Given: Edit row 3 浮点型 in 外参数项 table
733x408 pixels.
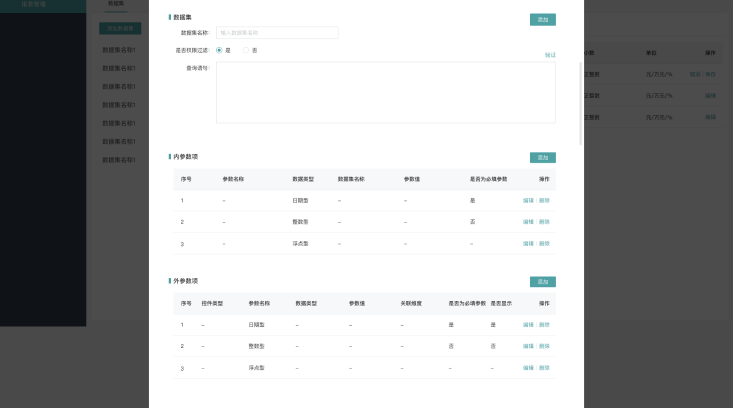Looking at the screenshot, I should click(528, 369).
